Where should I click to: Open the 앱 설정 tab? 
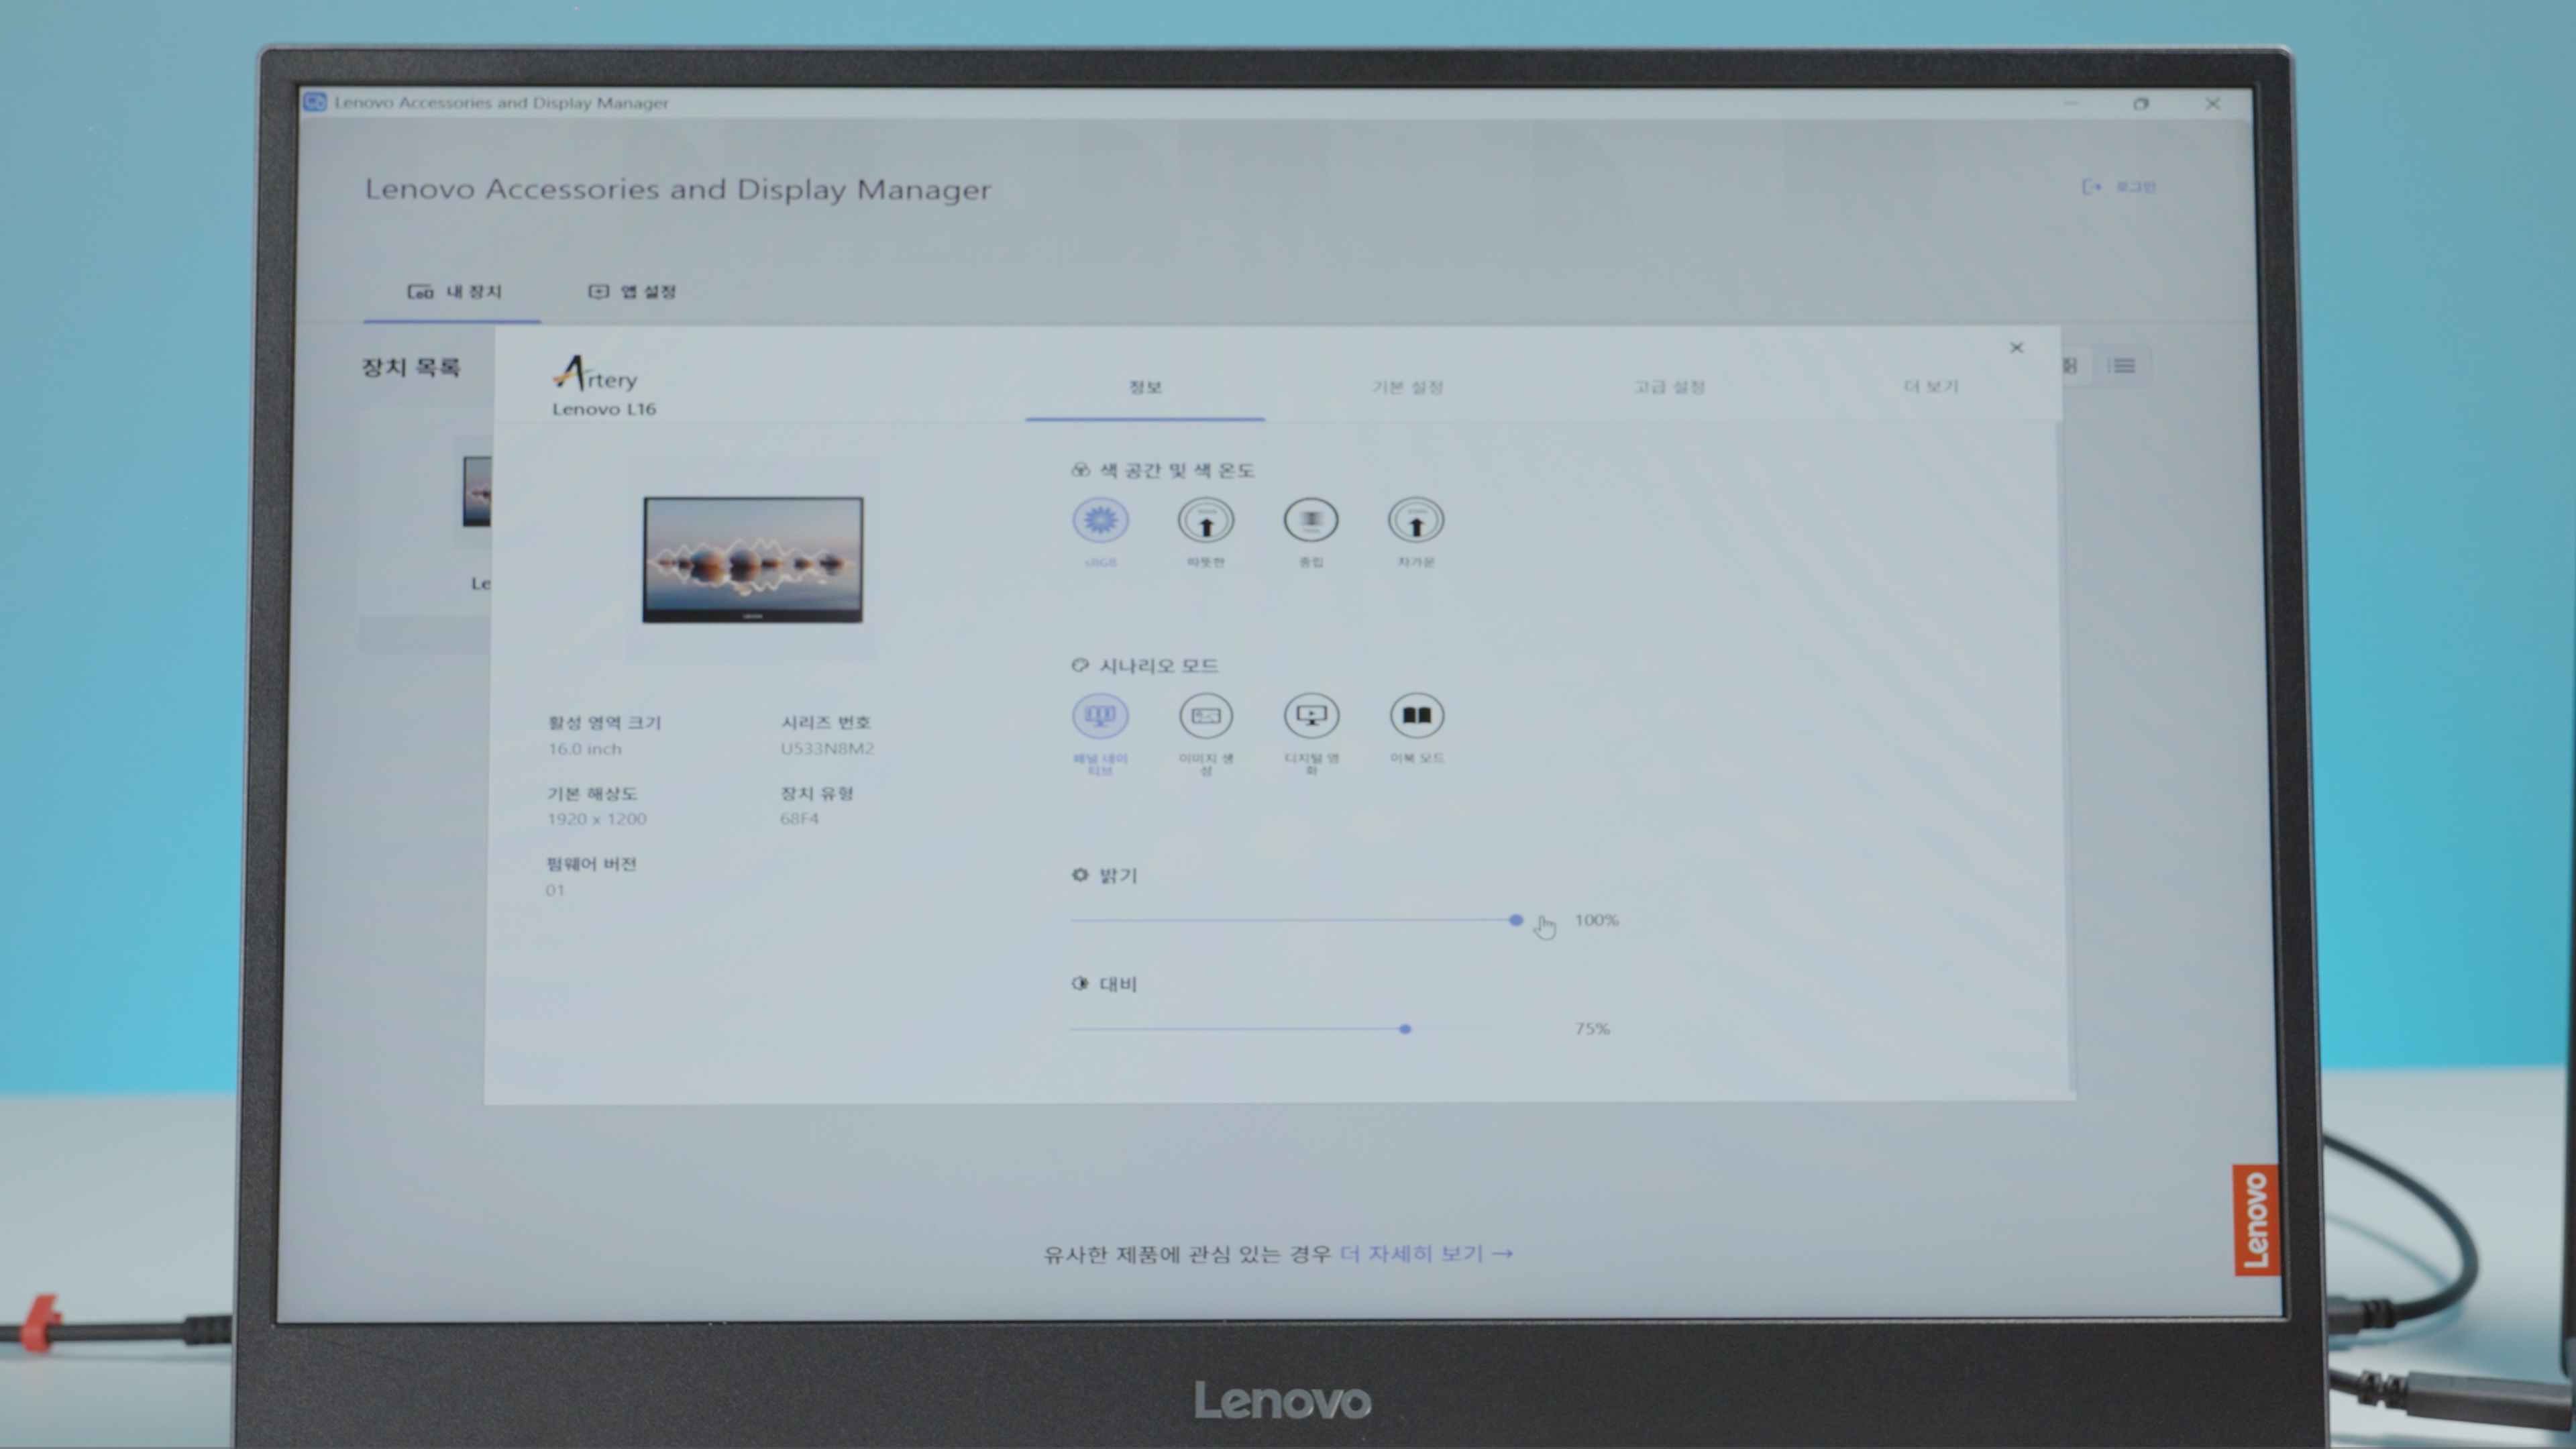click(x=632, y=292)
